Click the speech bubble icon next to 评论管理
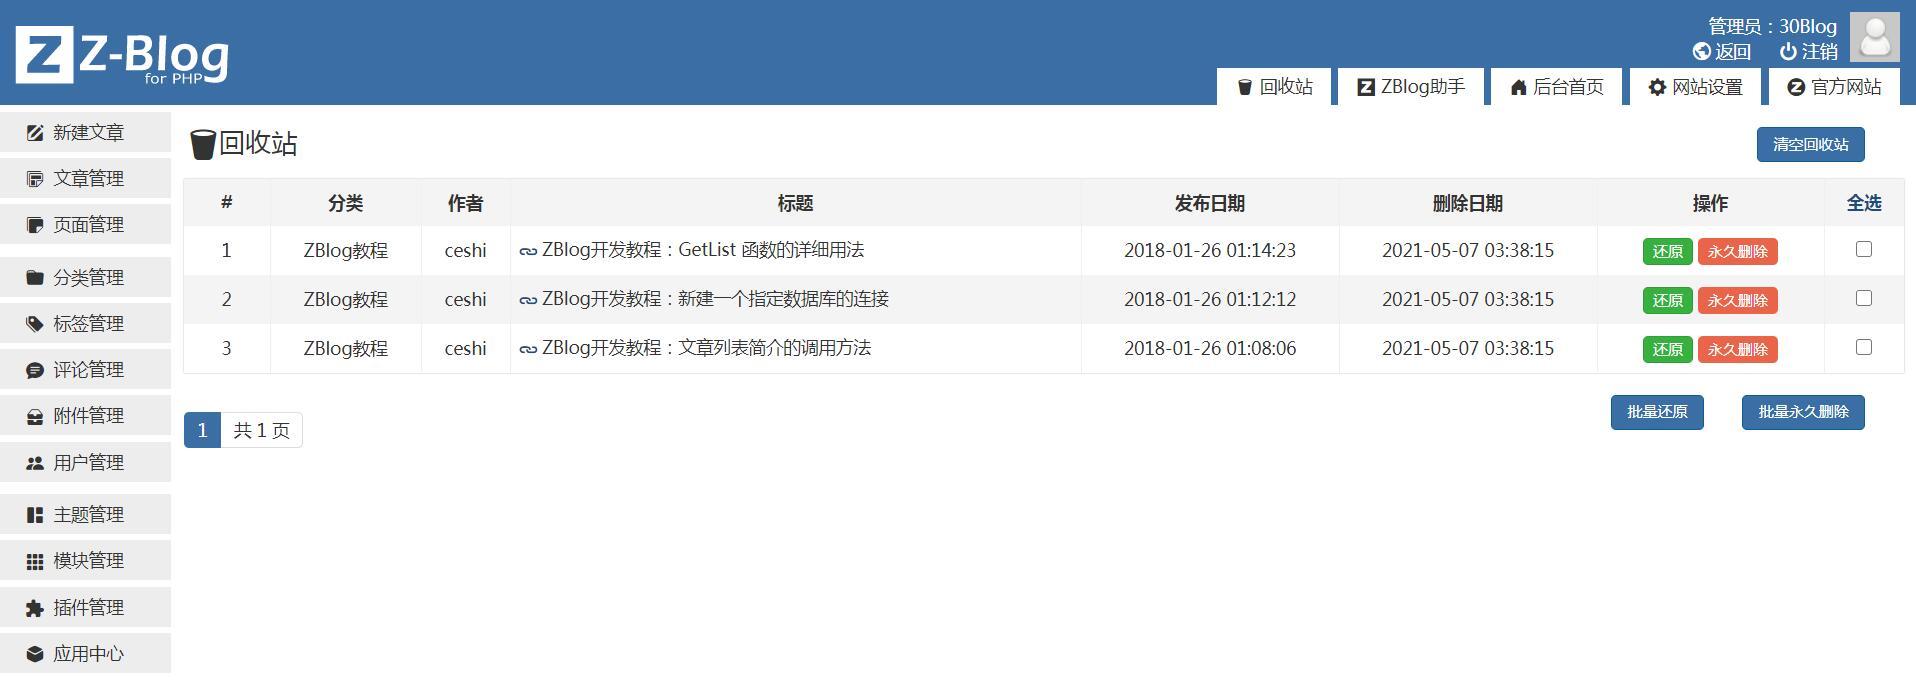The height and width of the screenshot is (684, 1916). (35, 370)
